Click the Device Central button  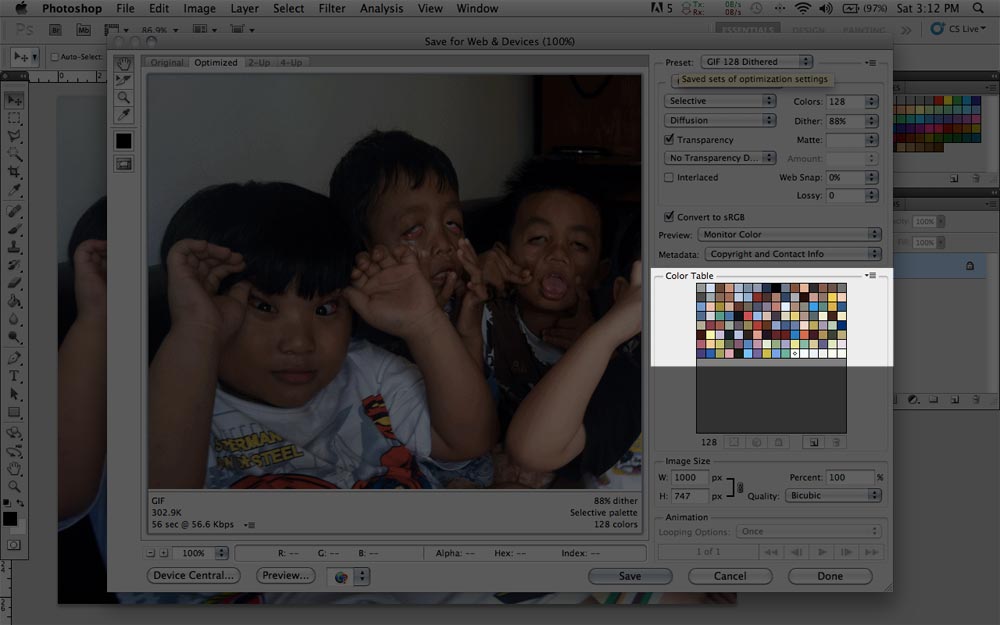click(x=194, y=576)
